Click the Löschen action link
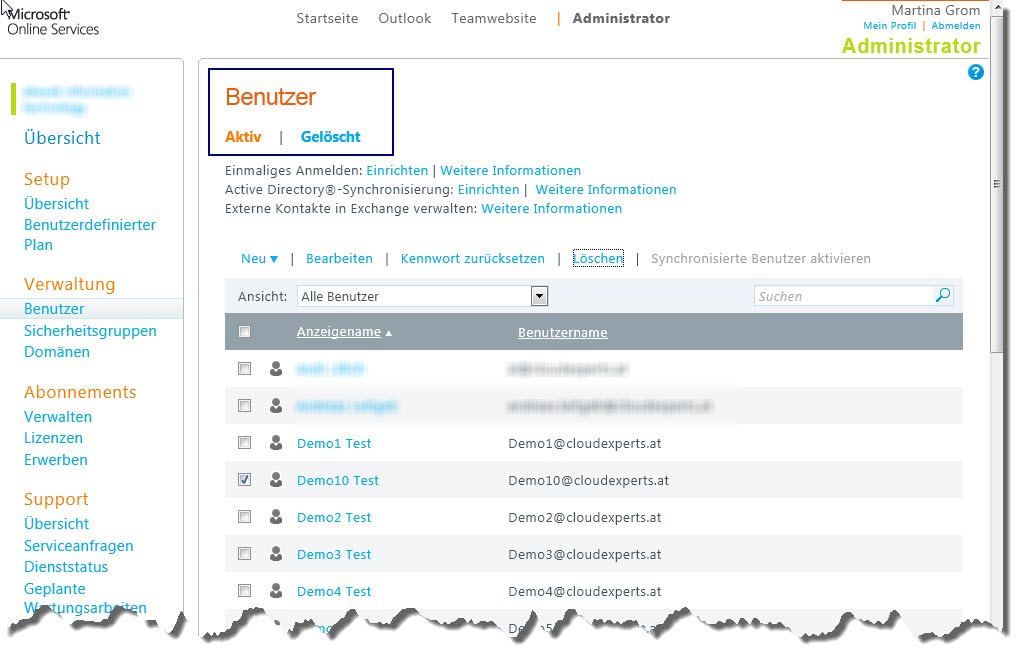 [x=598, y=259]
